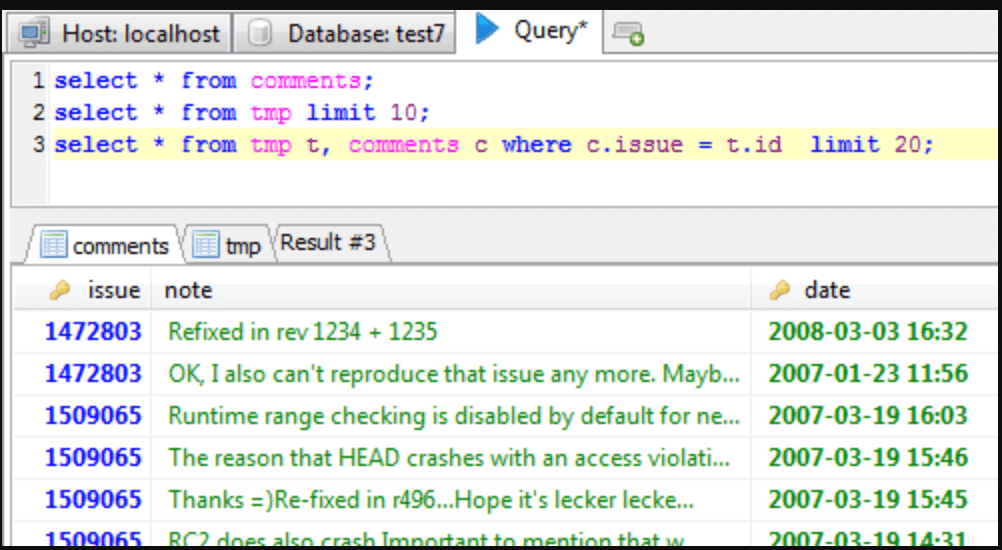The height and width of the screenshot is (550, 1002).
Task: Select date cell '2007-01-23 11:56'
Action: (868, 374)
